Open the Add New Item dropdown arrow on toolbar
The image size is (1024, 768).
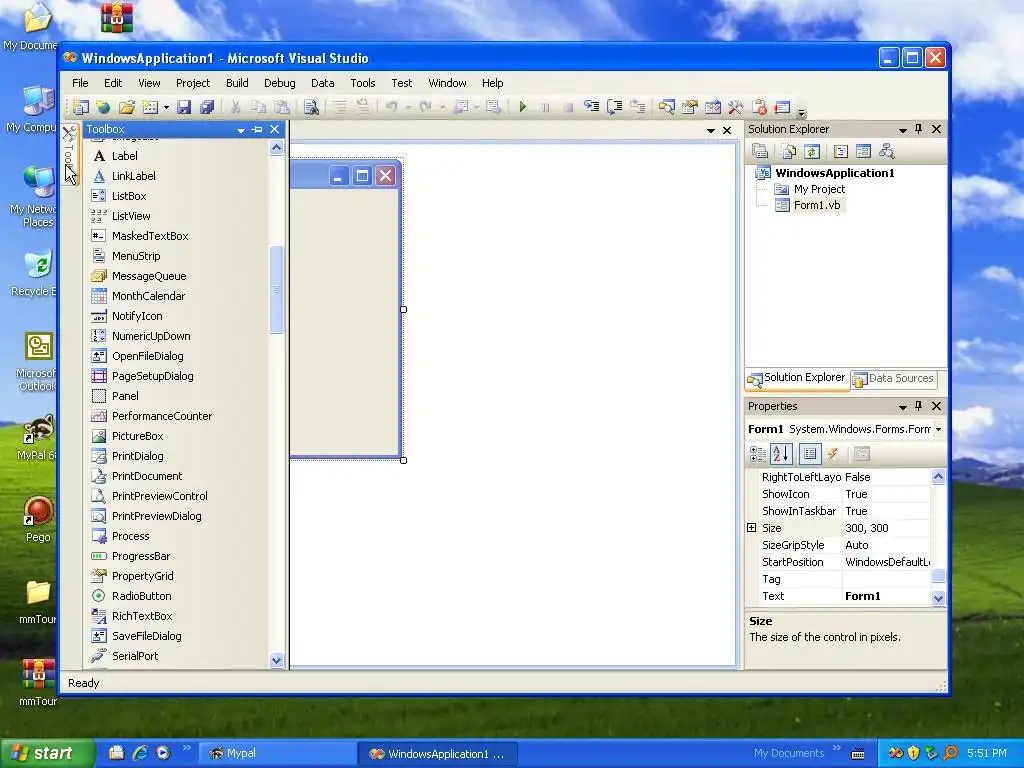167,108
